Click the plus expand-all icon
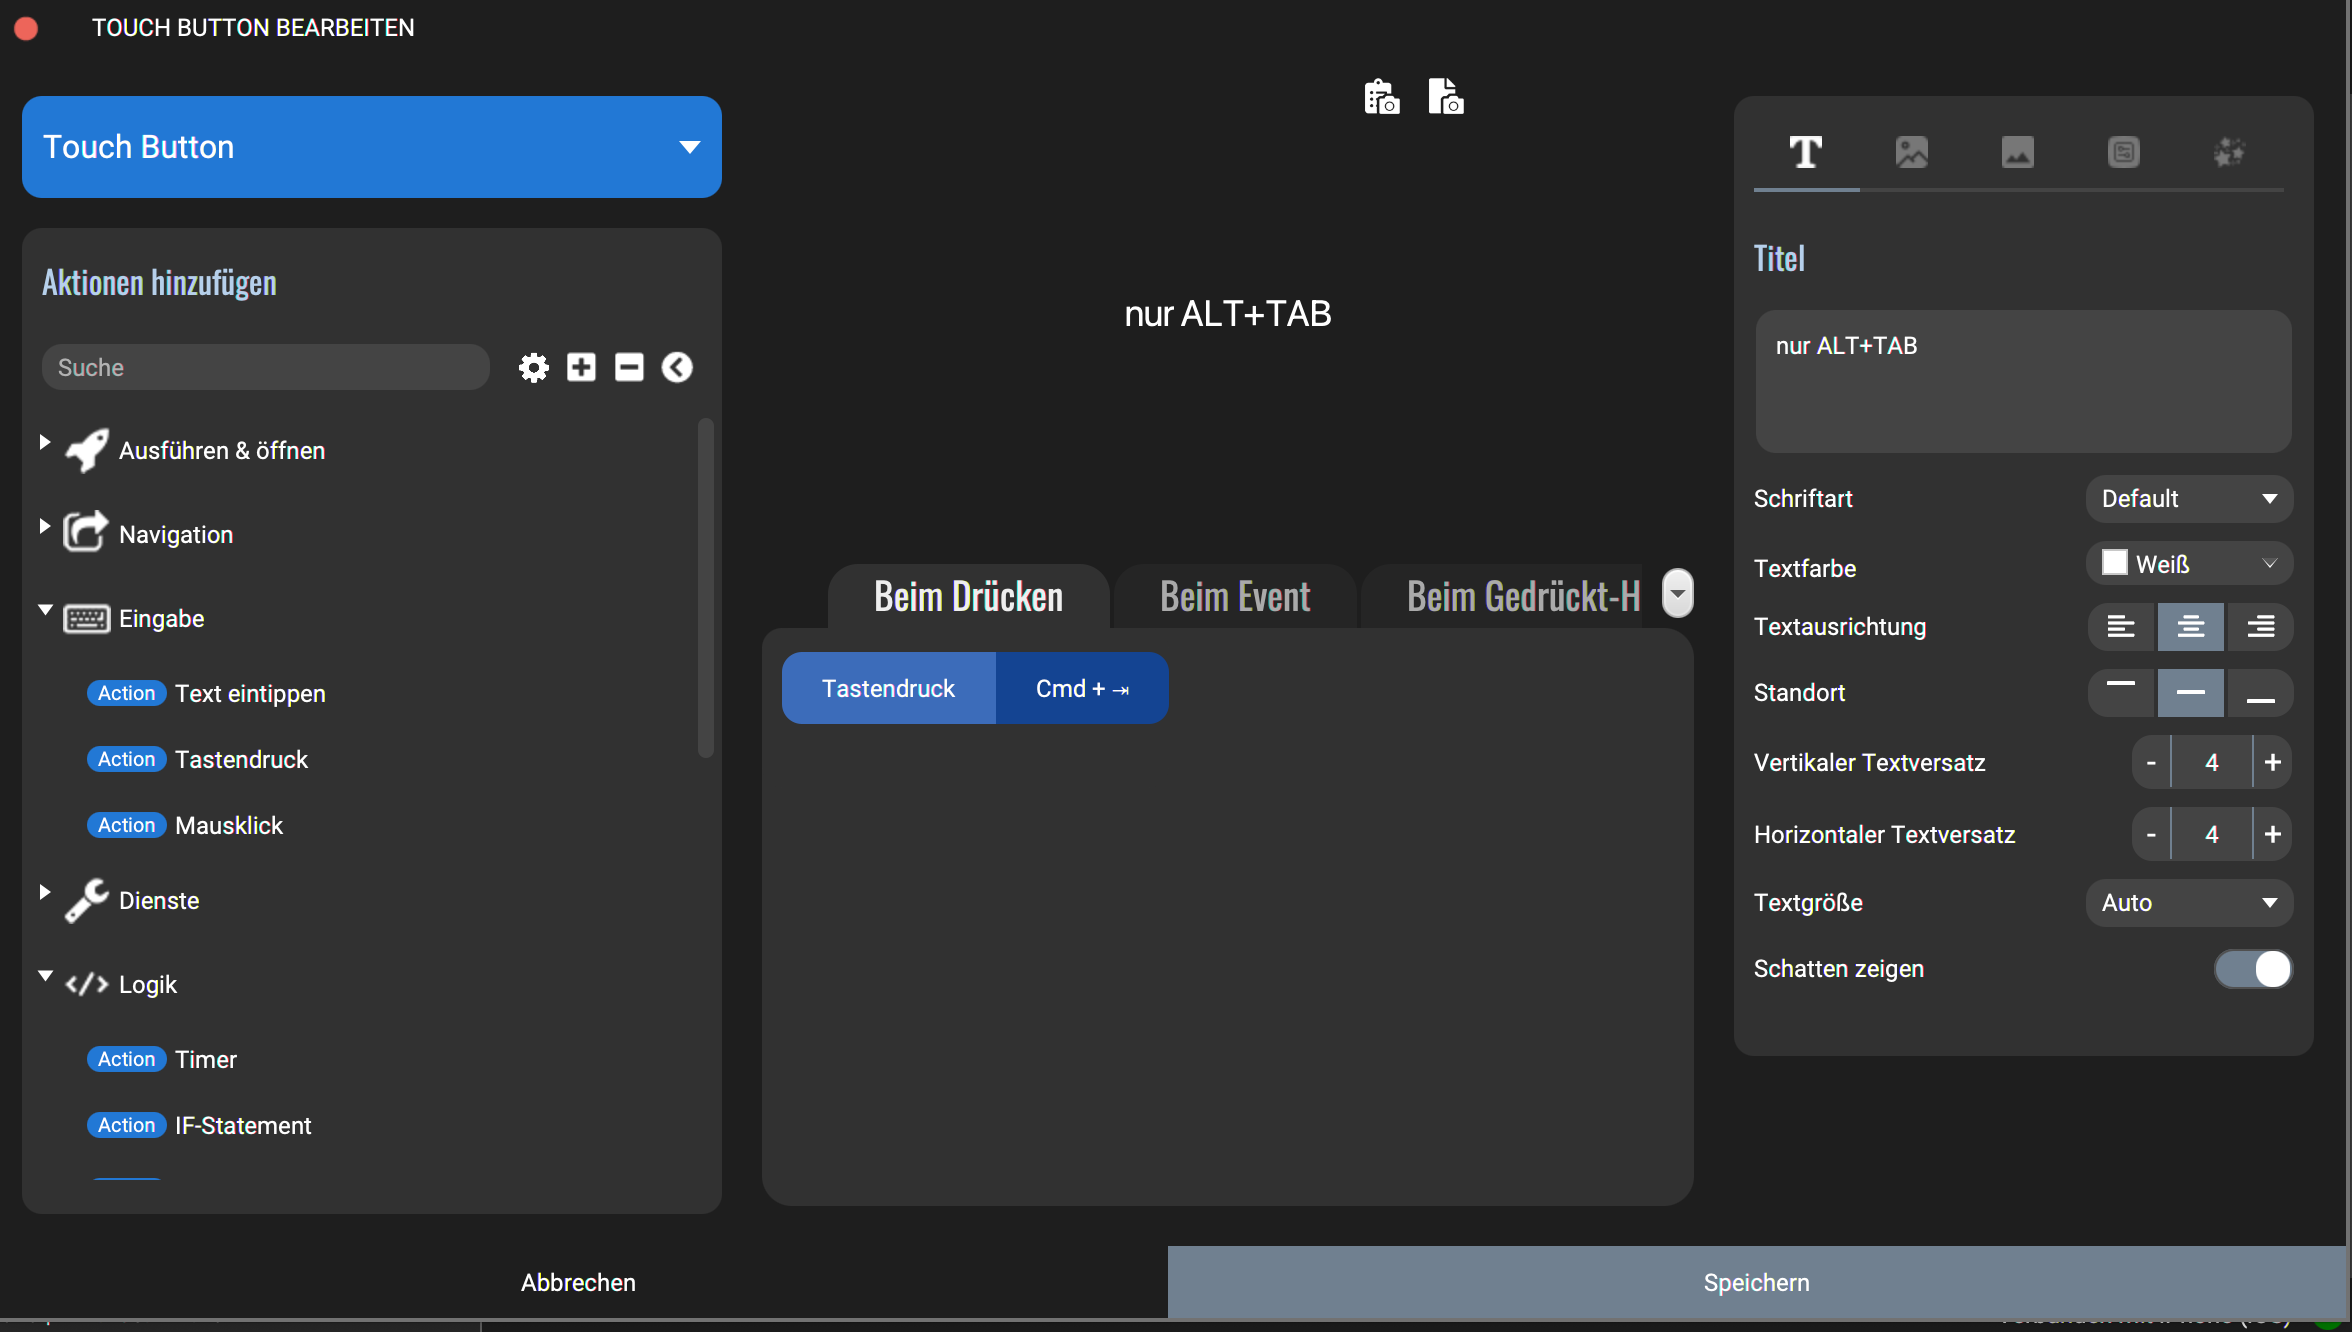 pyautogui.click(x=581, y=367)
